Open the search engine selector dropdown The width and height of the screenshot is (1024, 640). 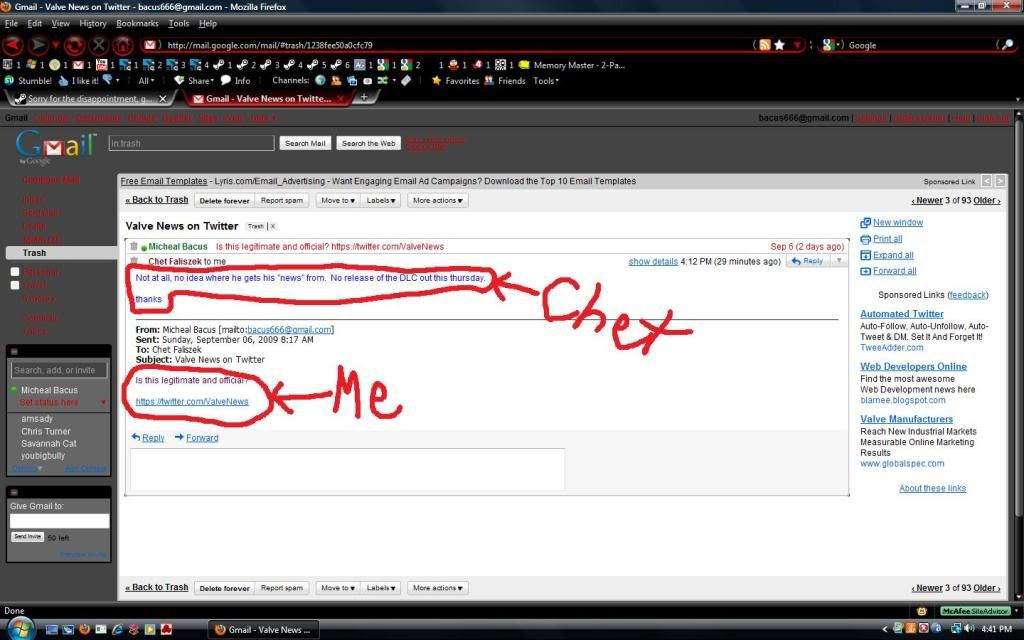tap(831, 45)
